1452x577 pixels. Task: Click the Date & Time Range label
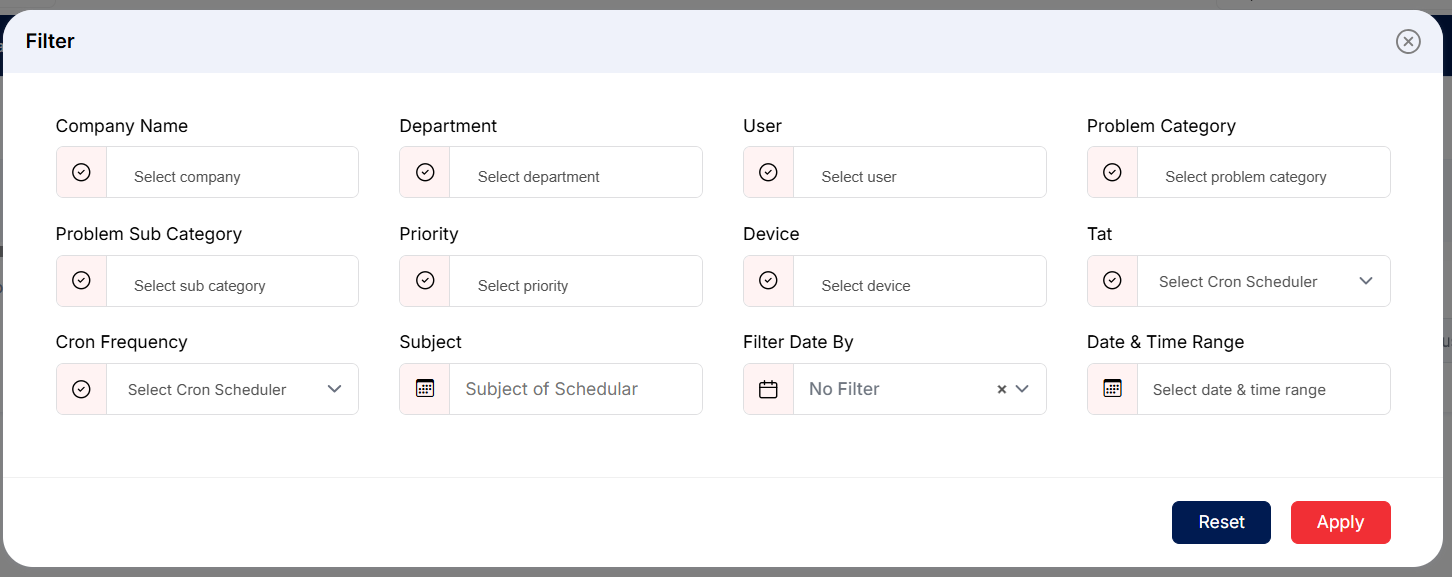pos(1166,342)
